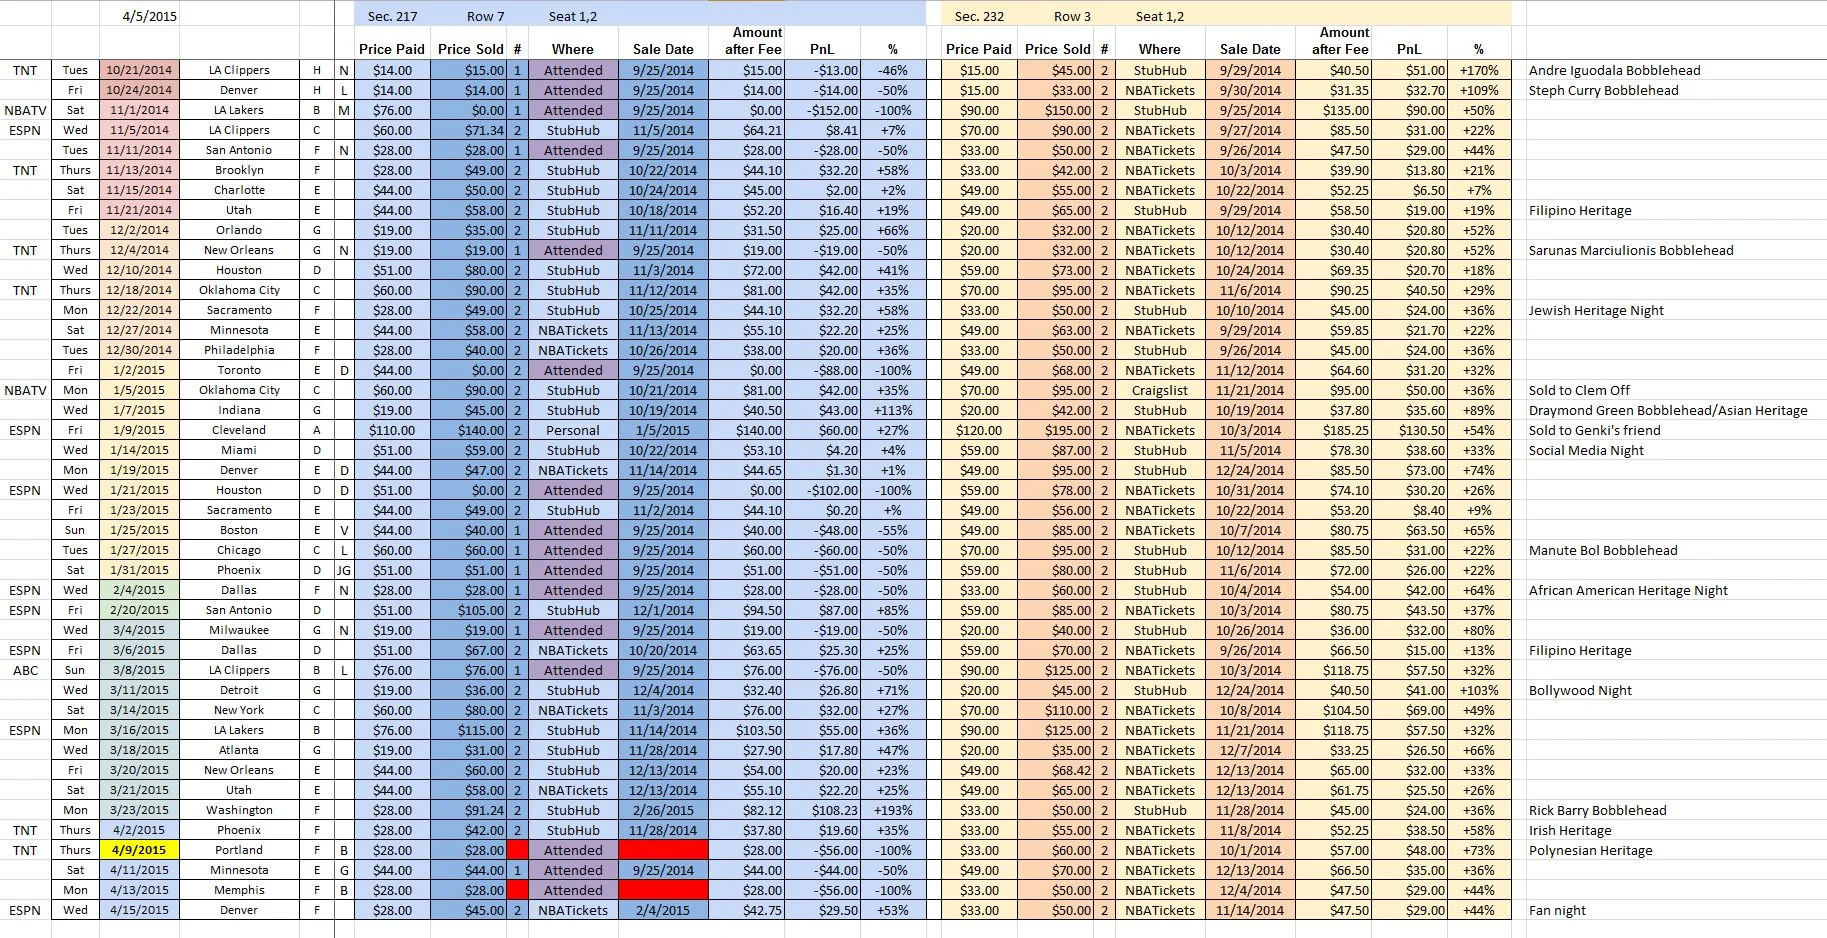Click the Detroit opponent cell
The height and width of the screenshot is (938, 1827).
(239, 690)
